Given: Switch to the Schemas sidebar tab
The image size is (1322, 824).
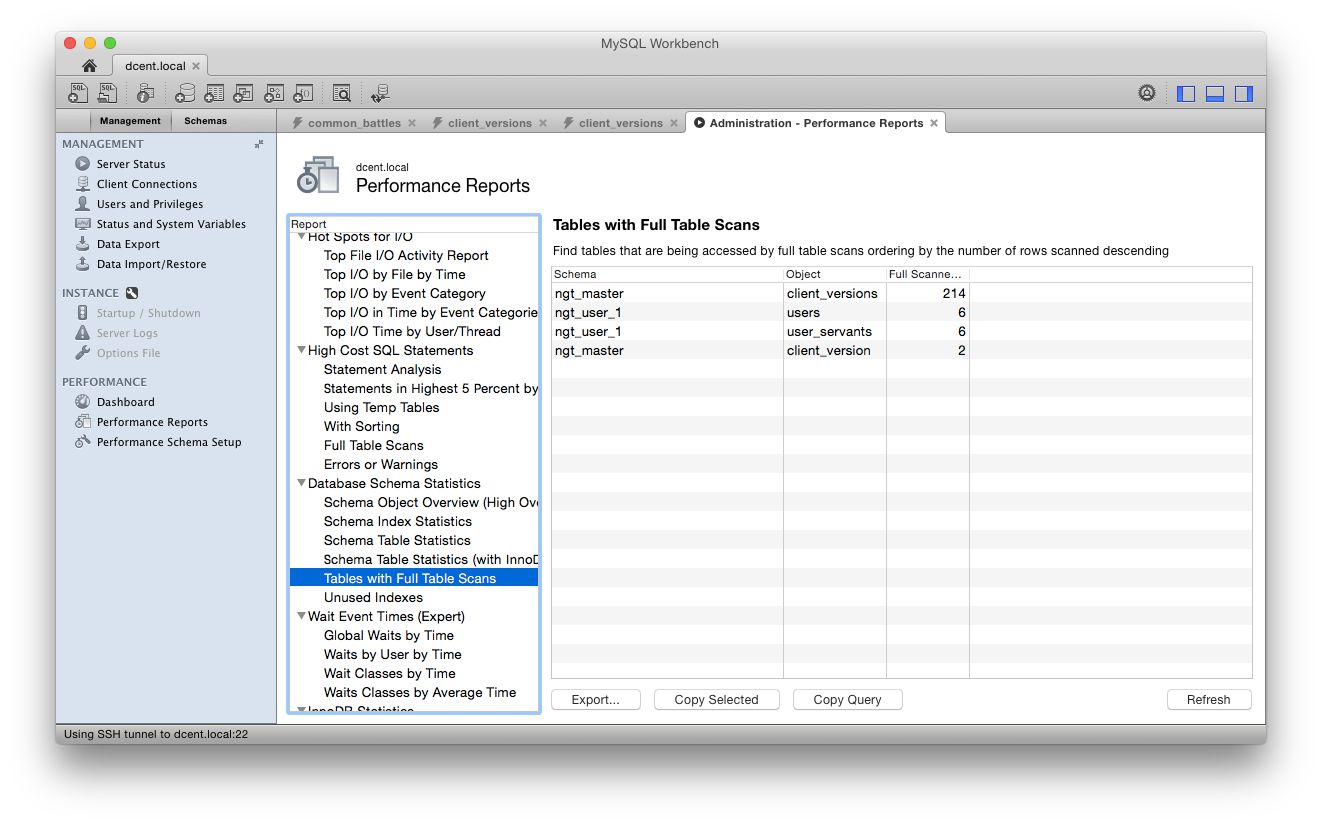Looking at the screenshot, I should pos(205,121).
